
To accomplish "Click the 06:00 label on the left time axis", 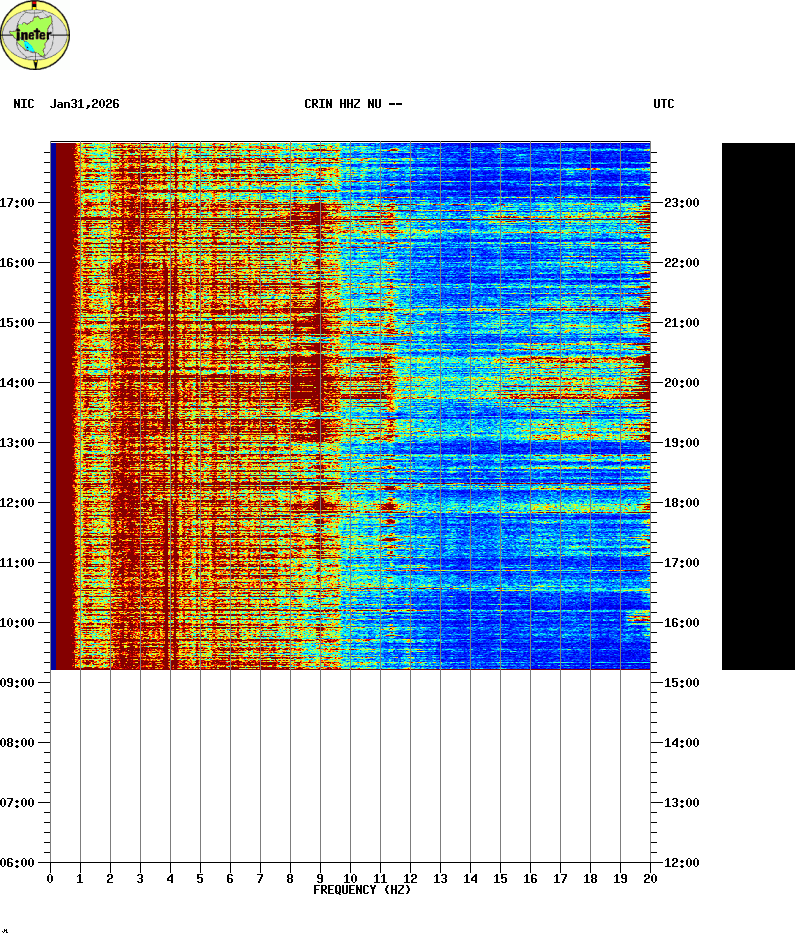I will pos(18,863).
